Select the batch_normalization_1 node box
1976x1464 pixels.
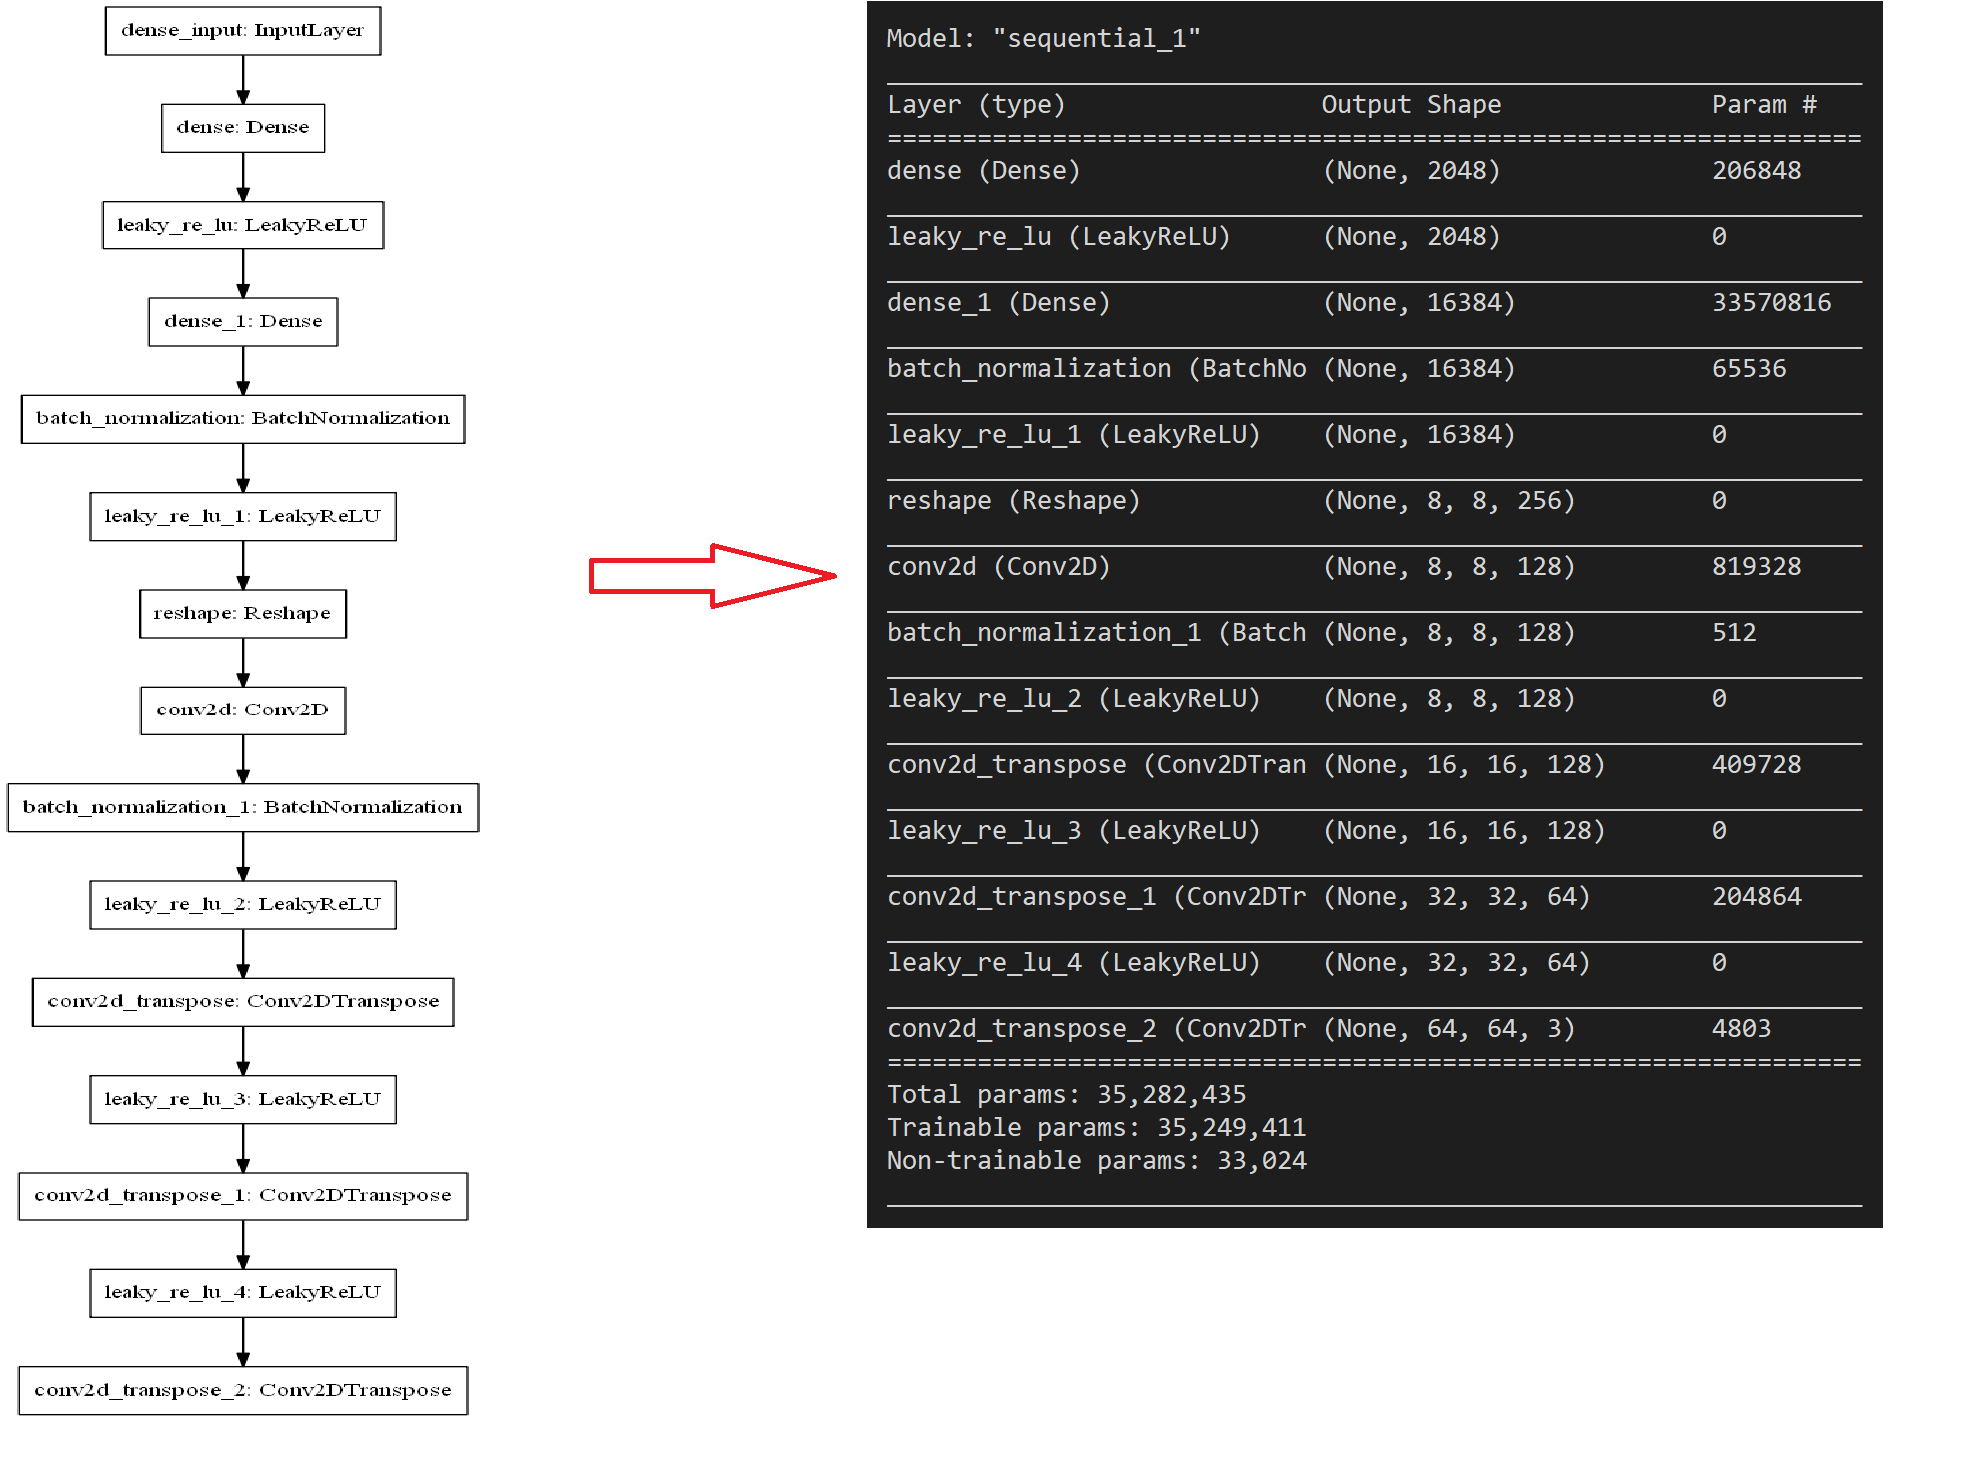click(243, 807)
